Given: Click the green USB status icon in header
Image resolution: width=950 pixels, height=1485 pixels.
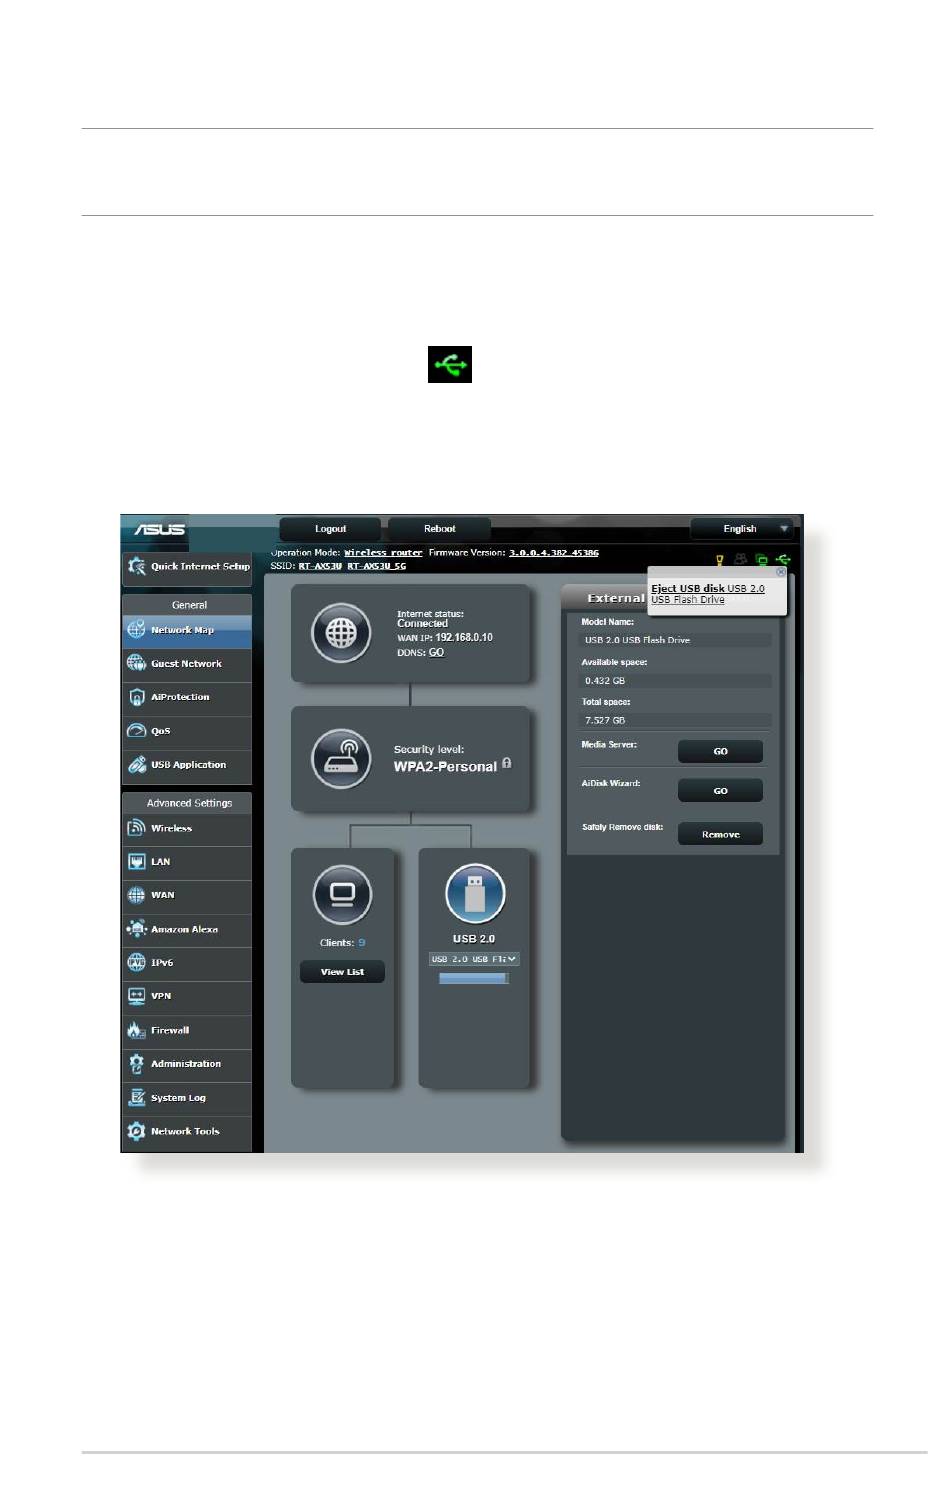Looking at the screenshot, I should click(783, 560).
